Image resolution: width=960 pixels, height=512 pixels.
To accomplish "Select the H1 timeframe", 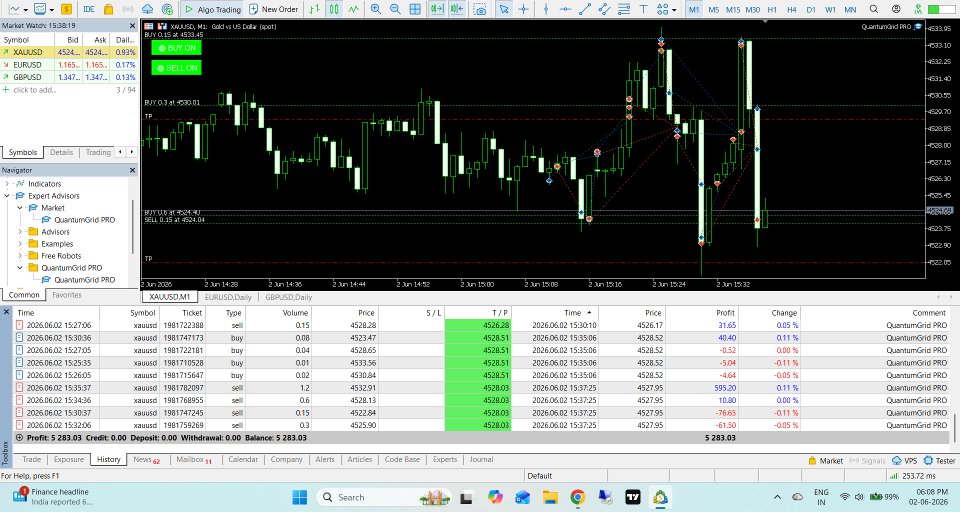I will coord(772,9).
